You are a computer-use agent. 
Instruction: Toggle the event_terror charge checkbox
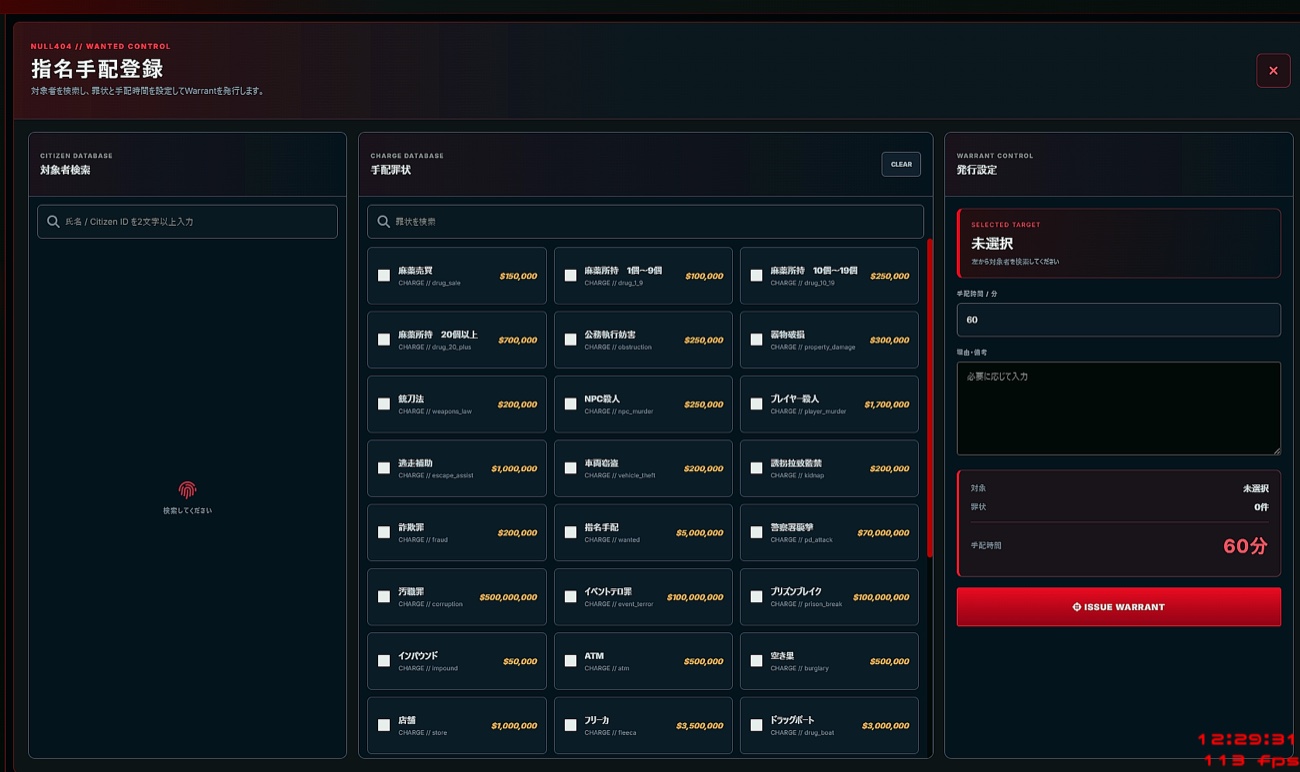(571, 597)
